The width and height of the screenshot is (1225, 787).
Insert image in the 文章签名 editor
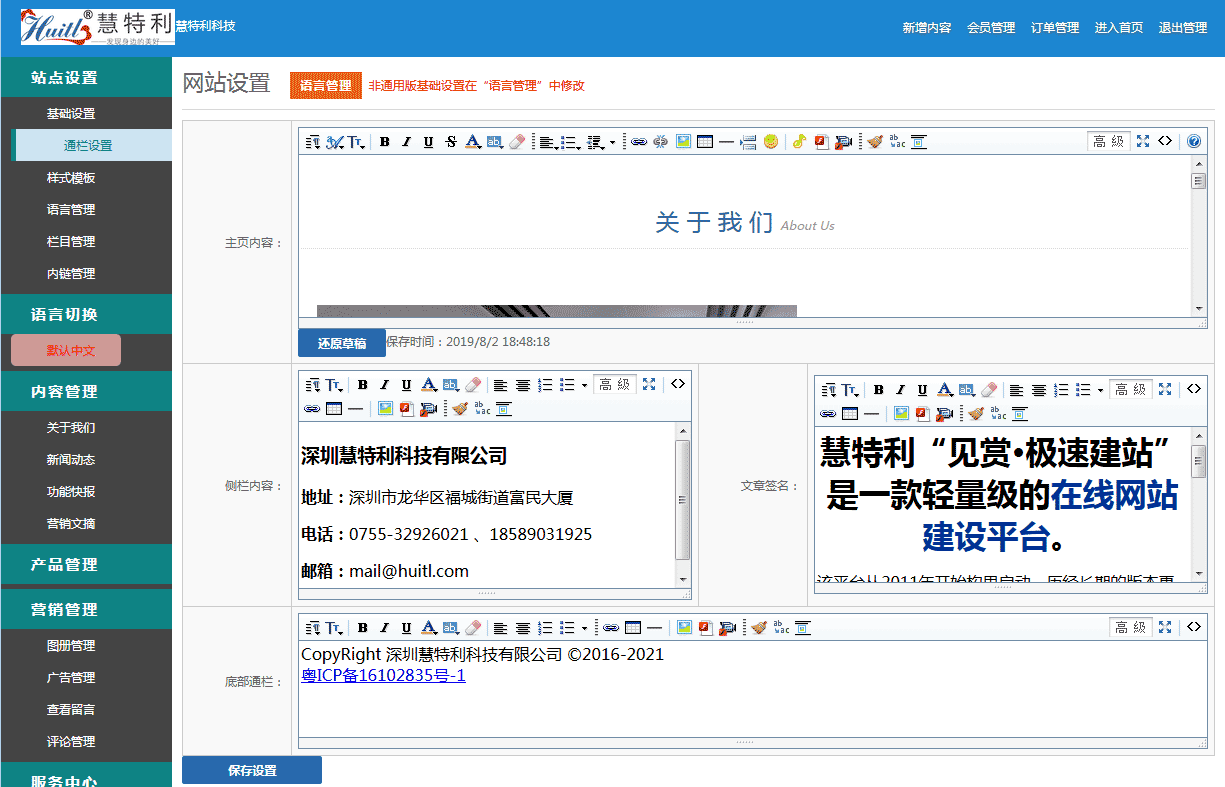point(901,414)
